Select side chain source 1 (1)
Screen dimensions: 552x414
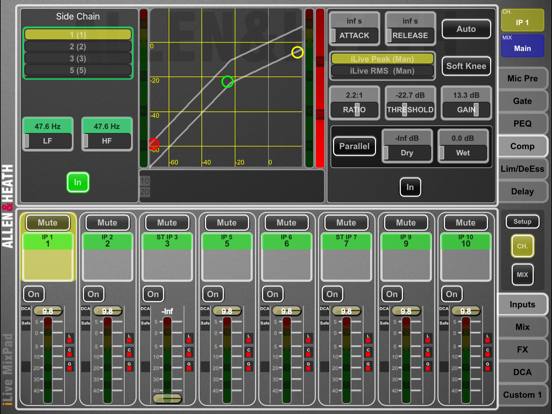pos(78,34)
